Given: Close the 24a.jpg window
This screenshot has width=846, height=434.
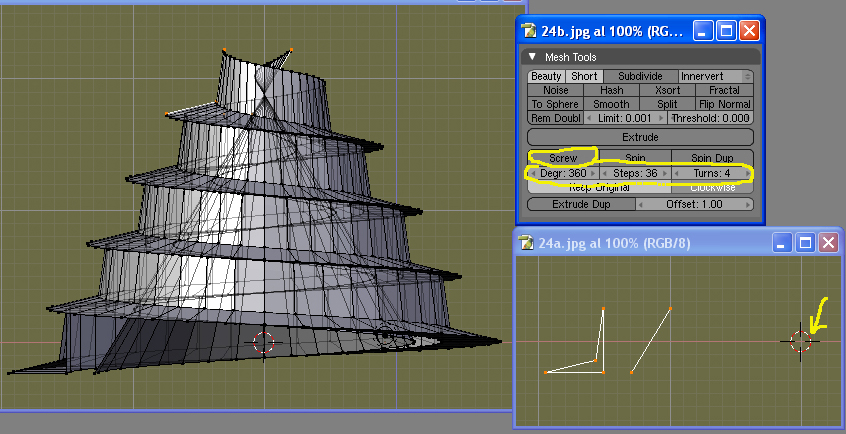Looking at the screenshot, I should pyautogui.click(x=829, y=243).
